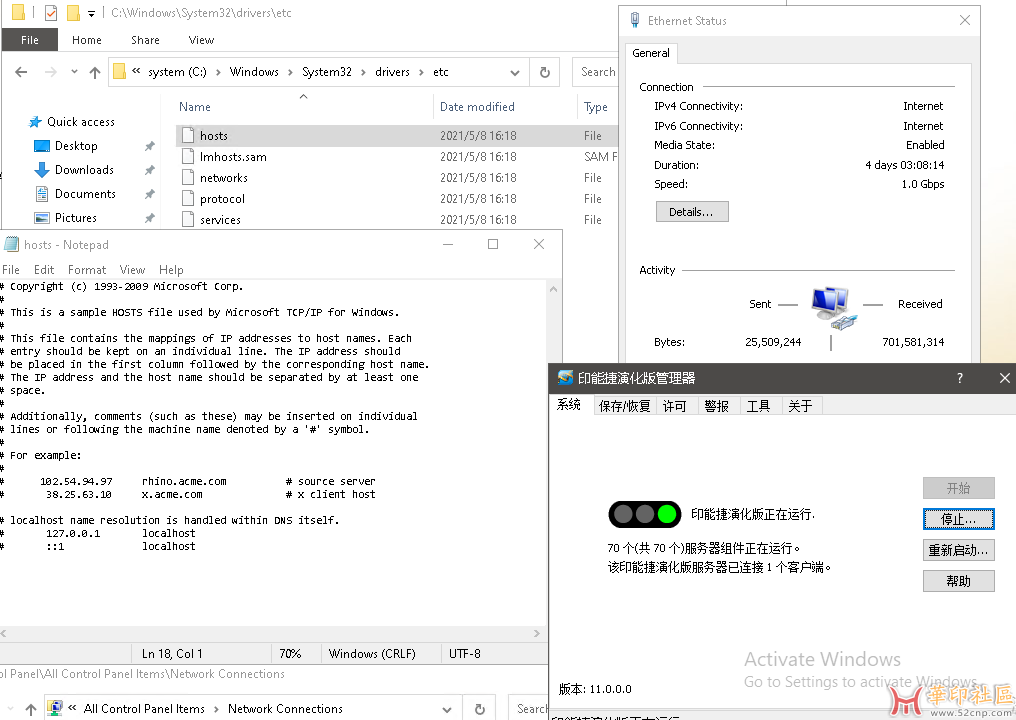This screenshot has width=1016, height=720.
Task: Click the pin icon next to Desktop
Action: pyautogui.click(x=150, y=146)
